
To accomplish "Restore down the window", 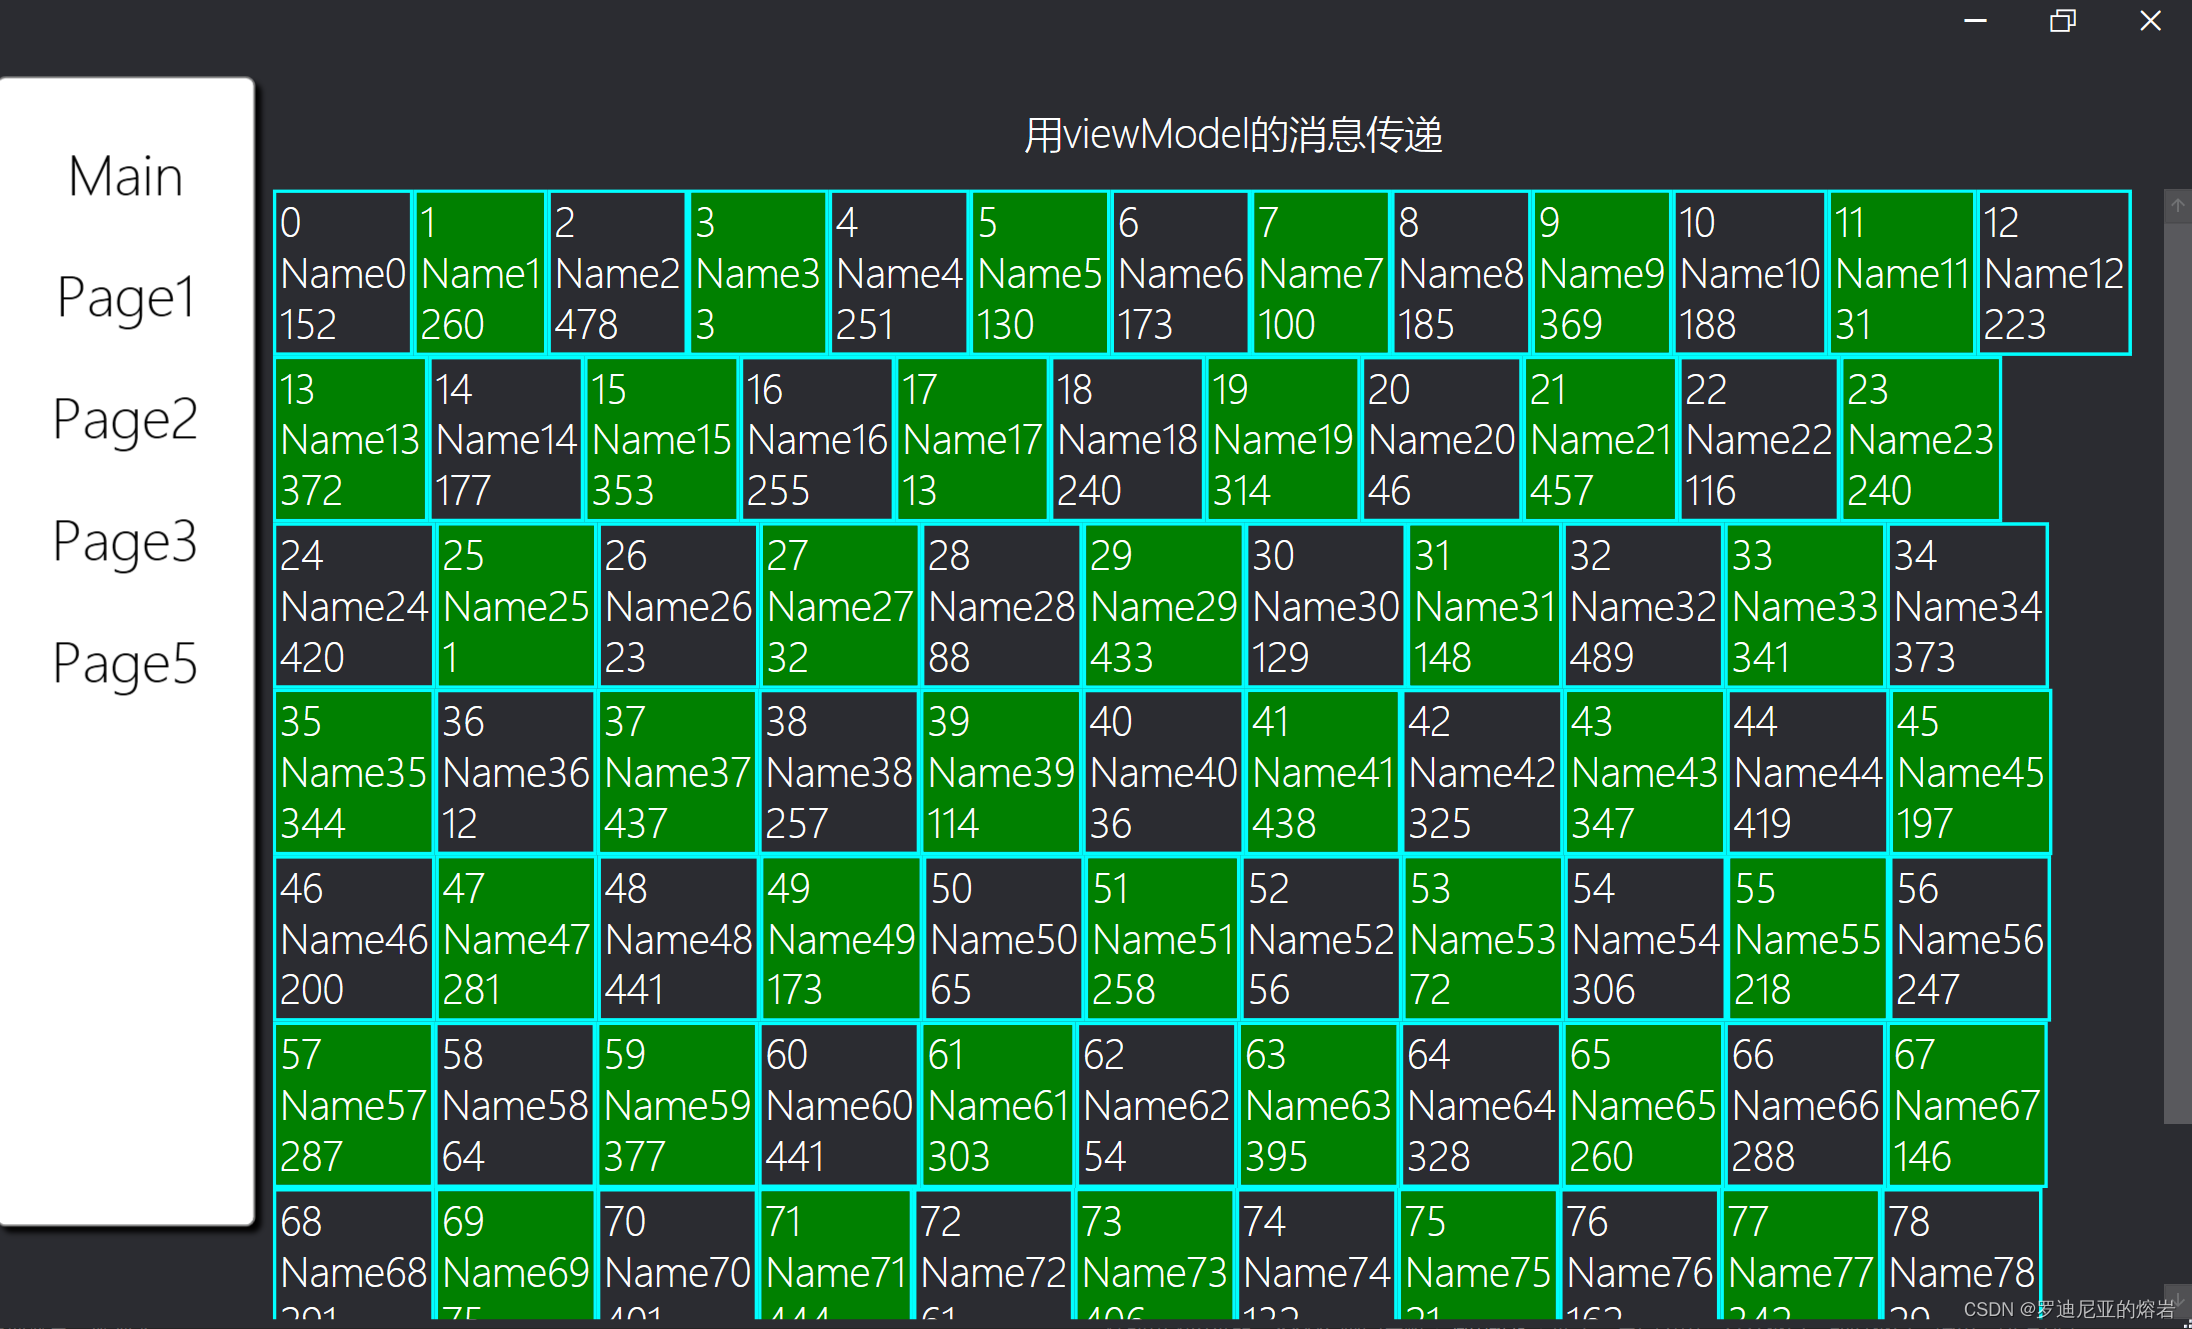I will tap(2062, 21).
